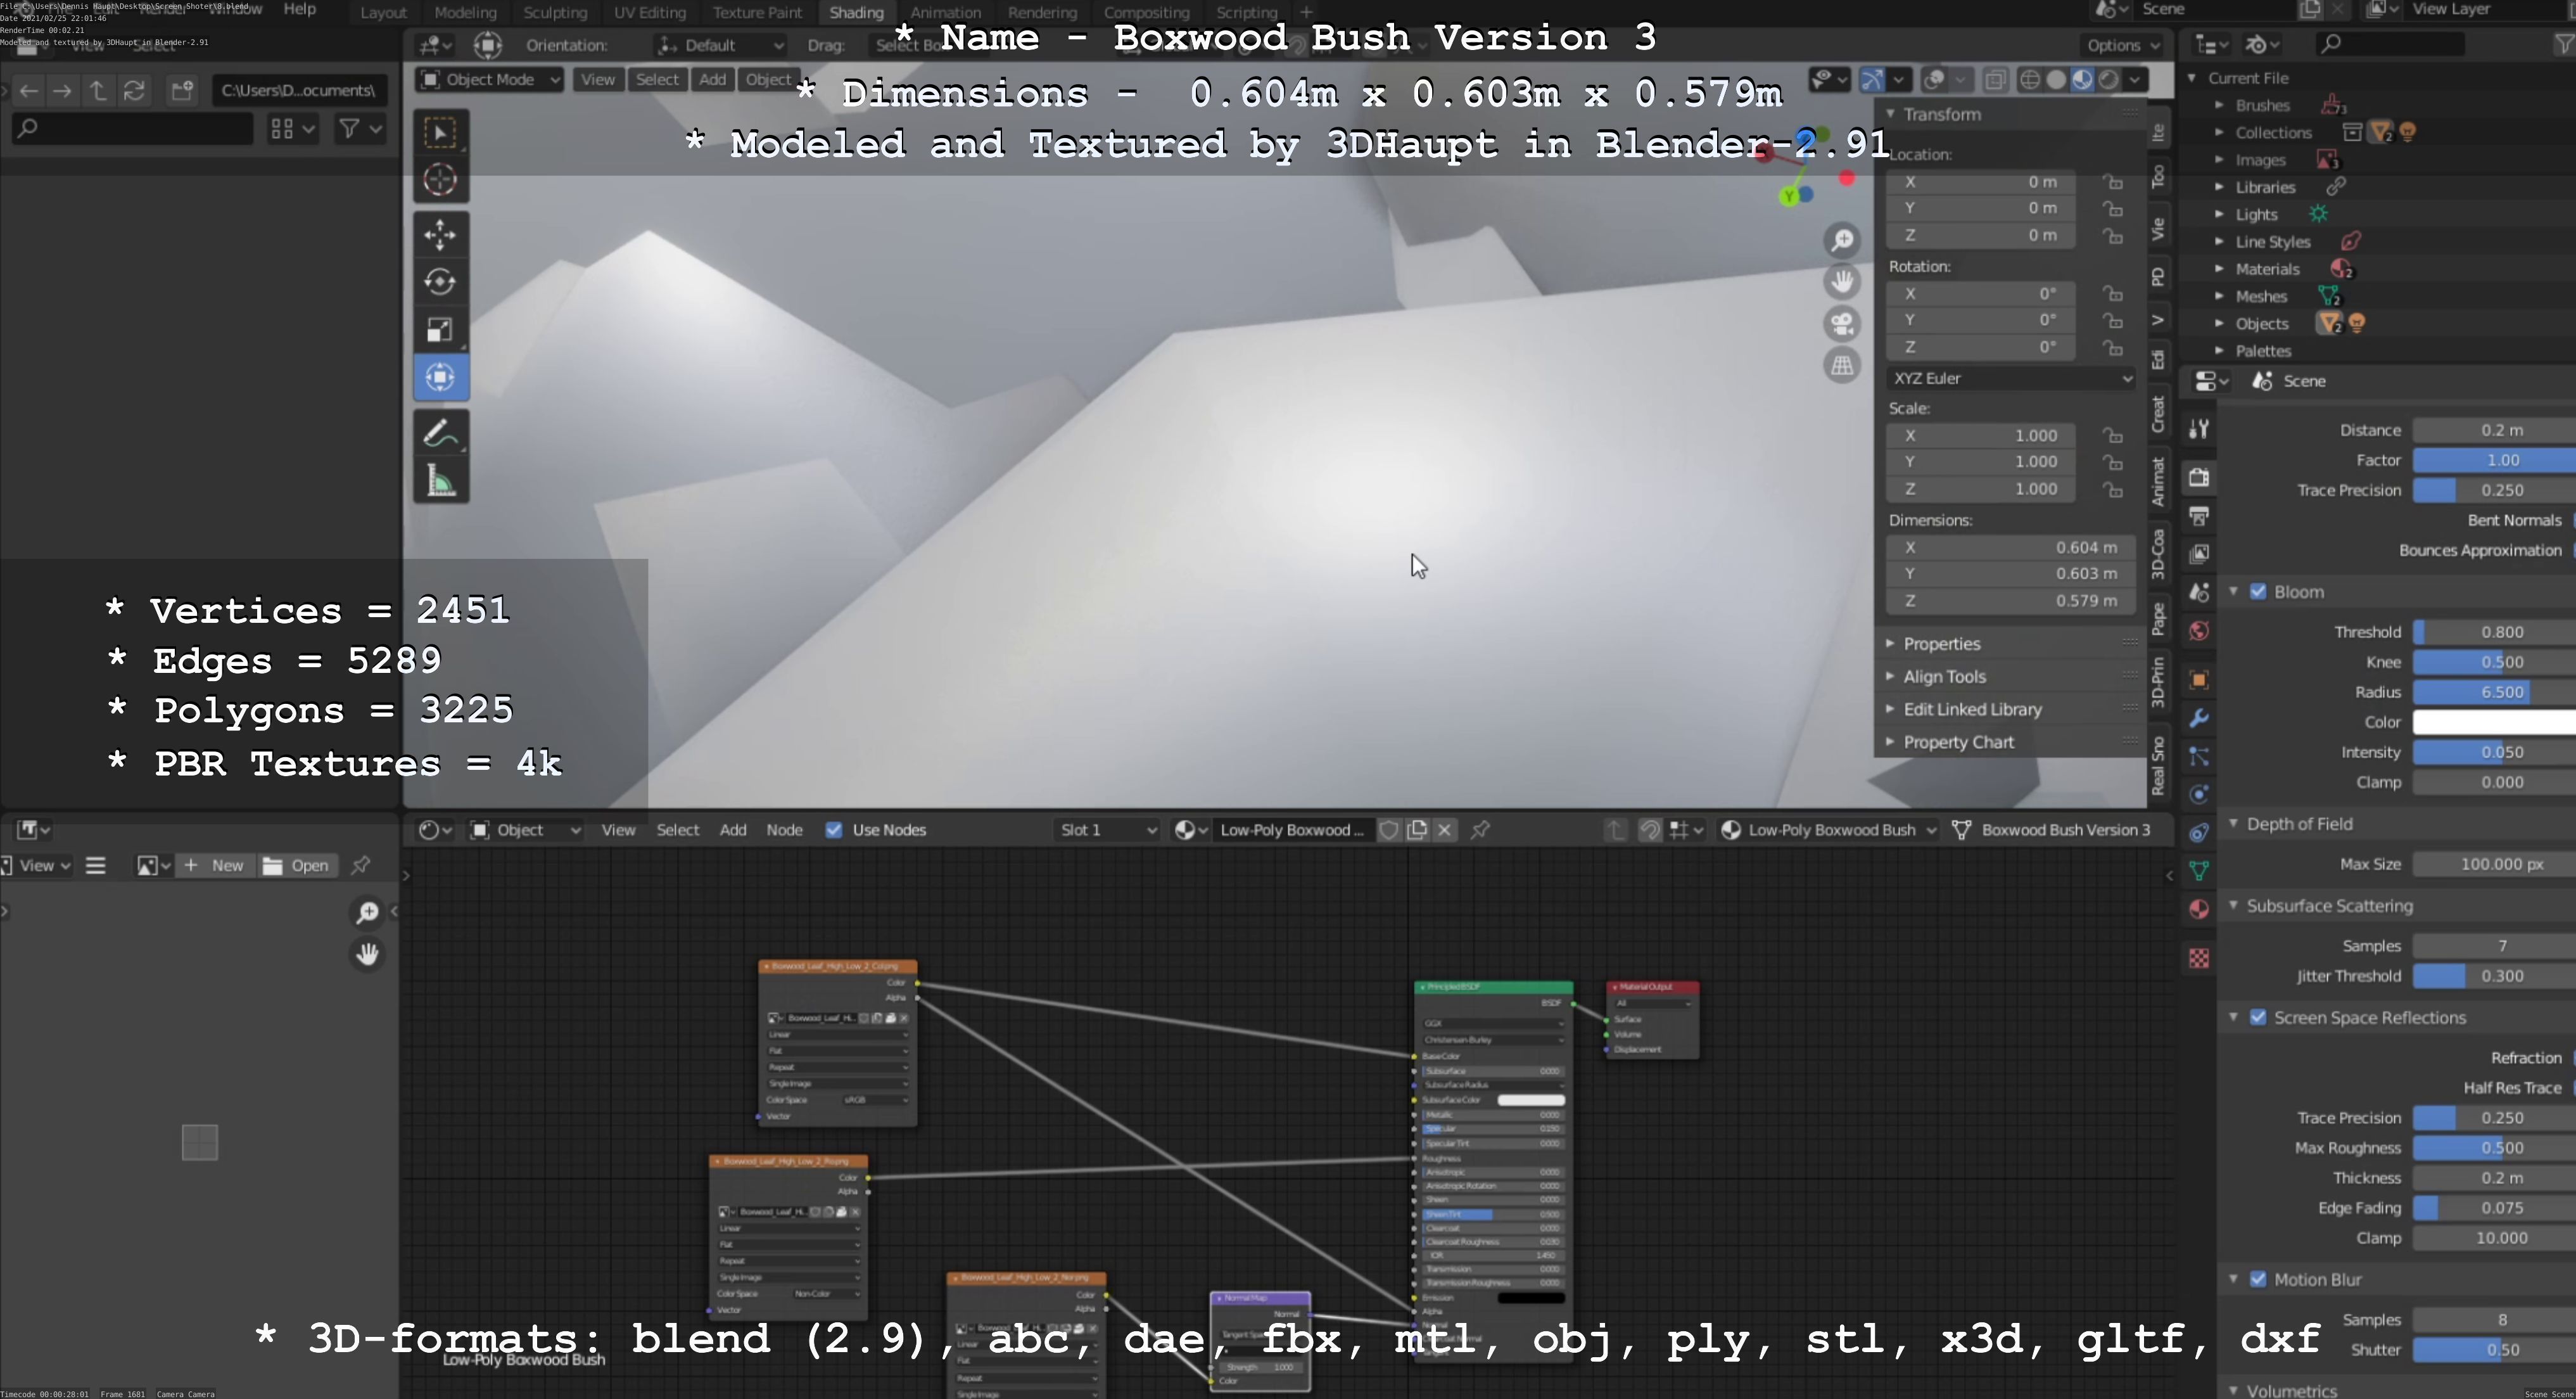The height and width of the screenshot is (1399, 2576).
Task: Click the 3D Cursor tool
Action: click(x=440, y=180)
